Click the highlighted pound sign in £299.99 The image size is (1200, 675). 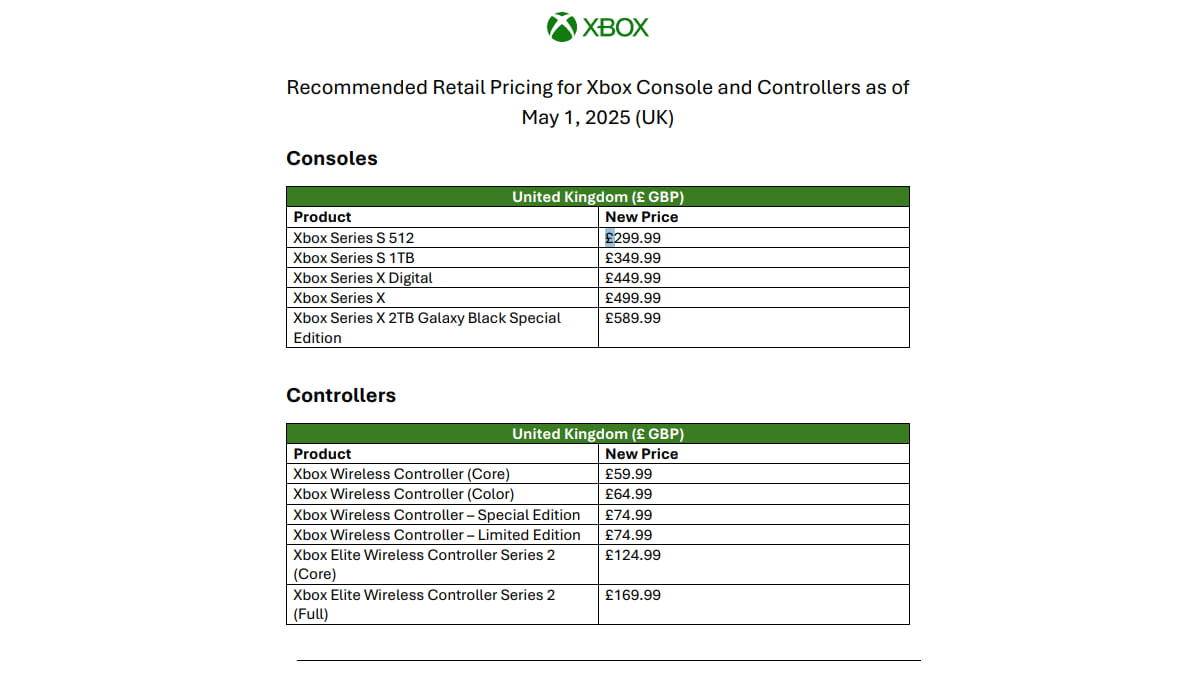click(x=610, y=238)
